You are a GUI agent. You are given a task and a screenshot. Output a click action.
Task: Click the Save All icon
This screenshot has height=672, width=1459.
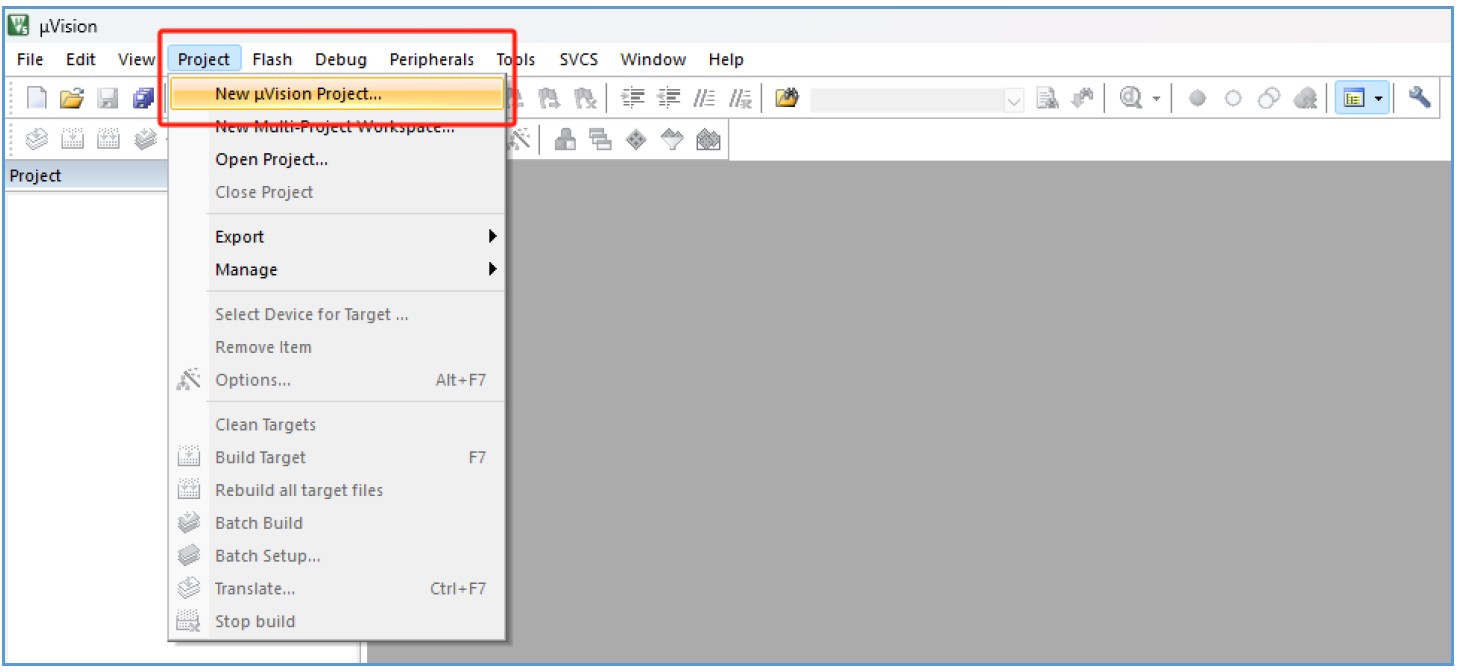tap(143, 97)
